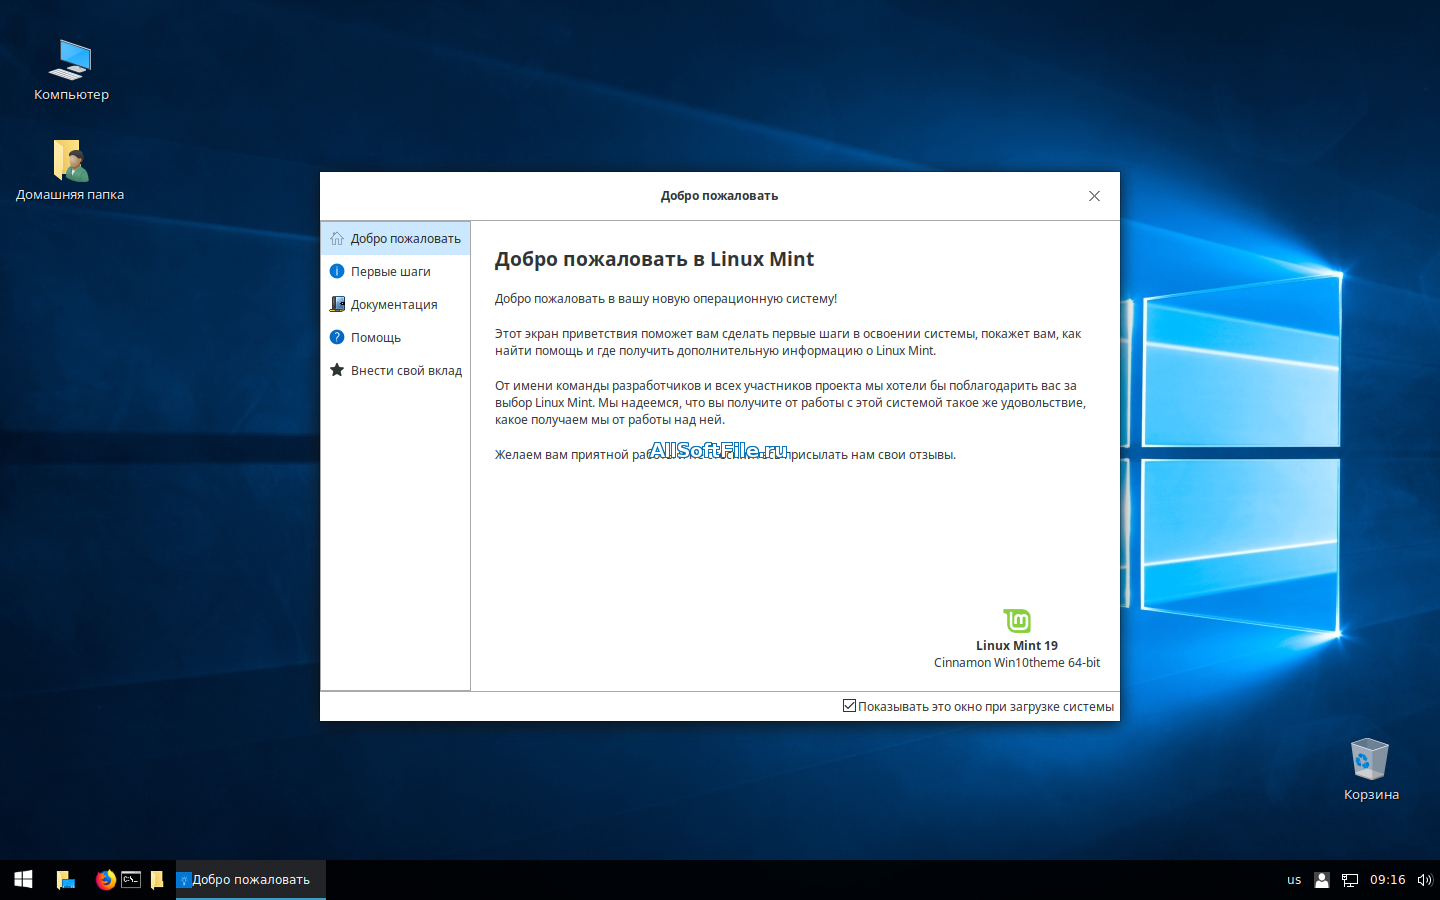Viewport: 1440px width, 900px height.
Task: Click the folder-with-monitor launcher in the taskbar
Action: tap(66, 880)
